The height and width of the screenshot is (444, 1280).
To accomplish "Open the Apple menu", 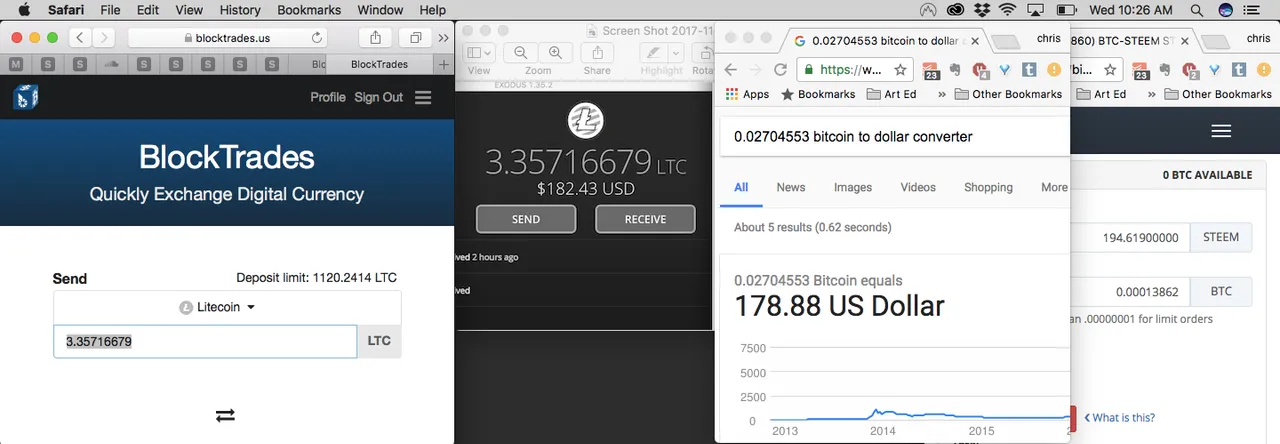I will click(24, 10).
